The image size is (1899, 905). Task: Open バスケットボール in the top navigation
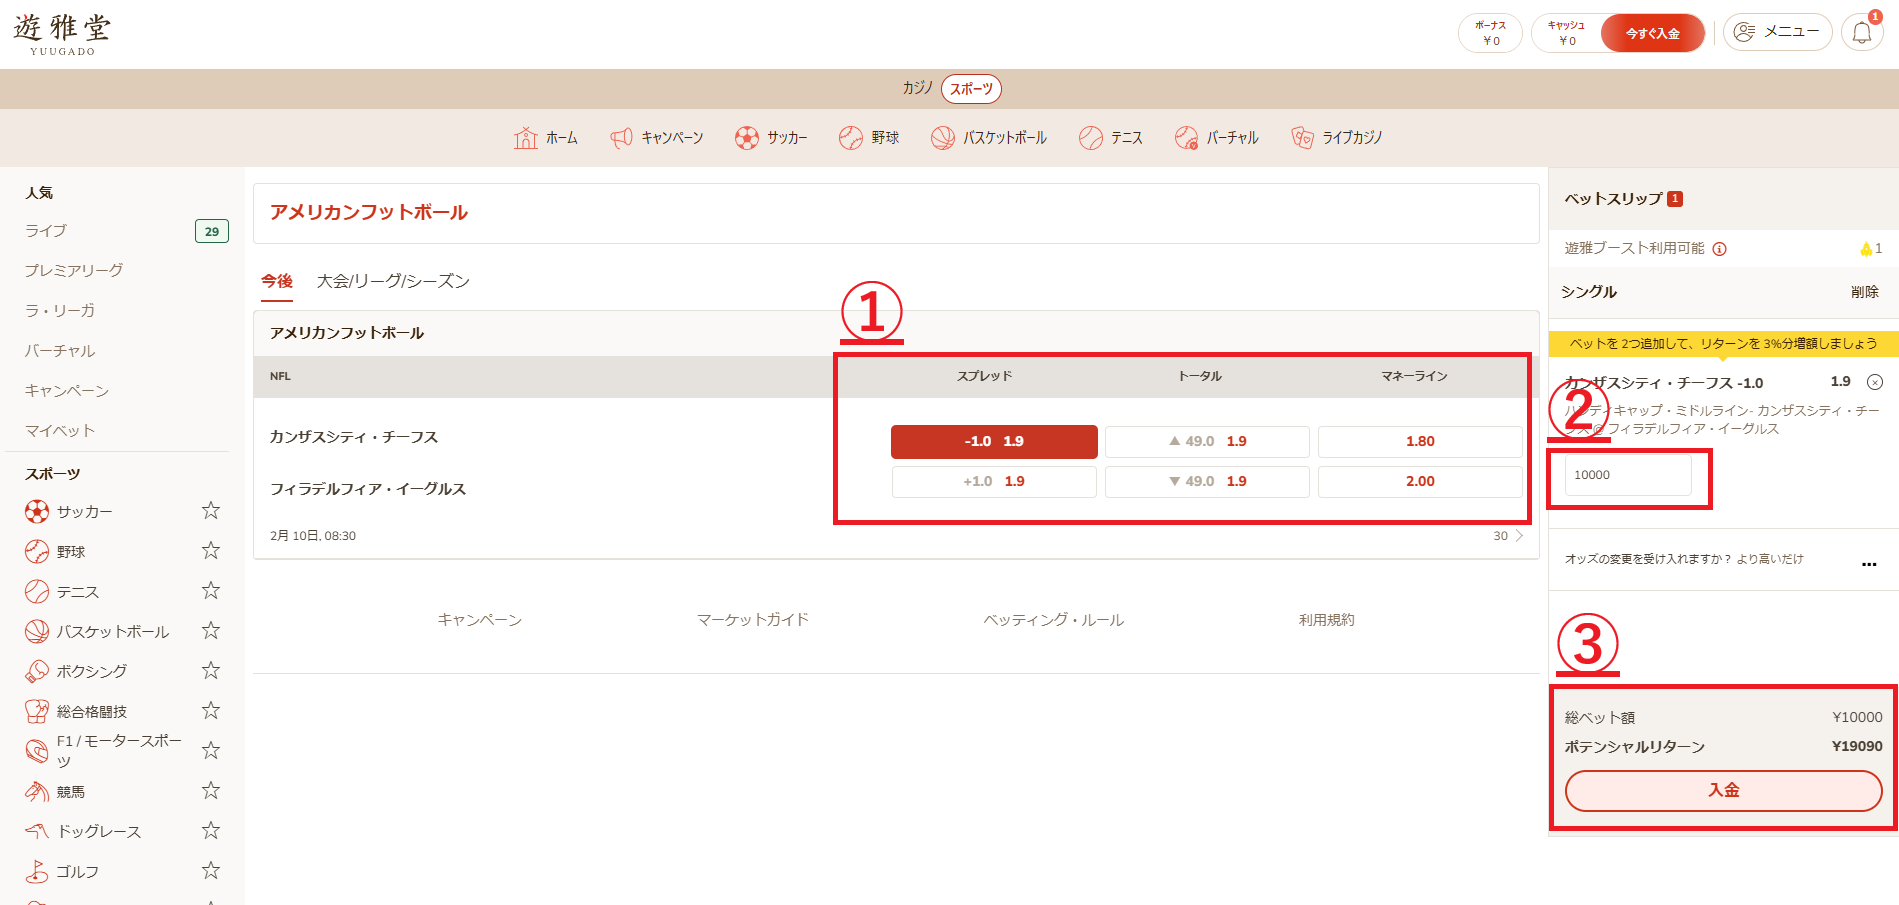click(x=989, y=138)
